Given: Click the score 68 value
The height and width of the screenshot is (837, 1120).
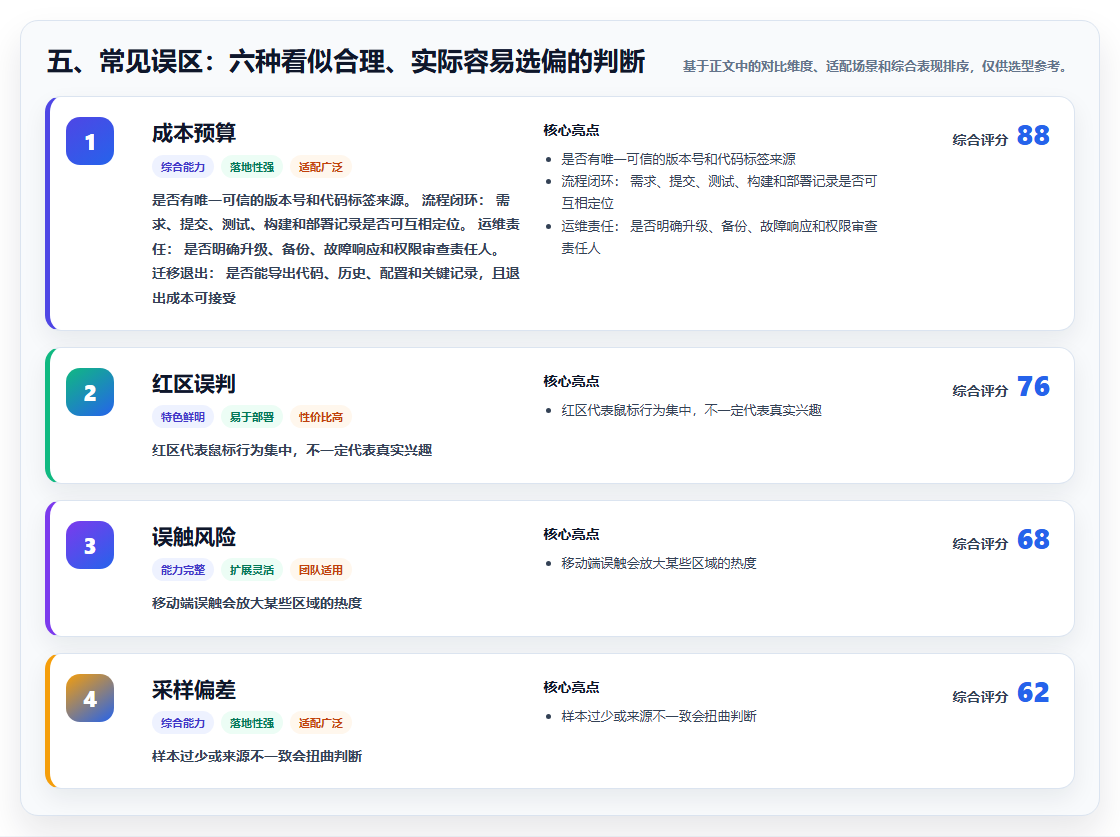Looking at the screenshot, I should click(x=1033, y=539).
